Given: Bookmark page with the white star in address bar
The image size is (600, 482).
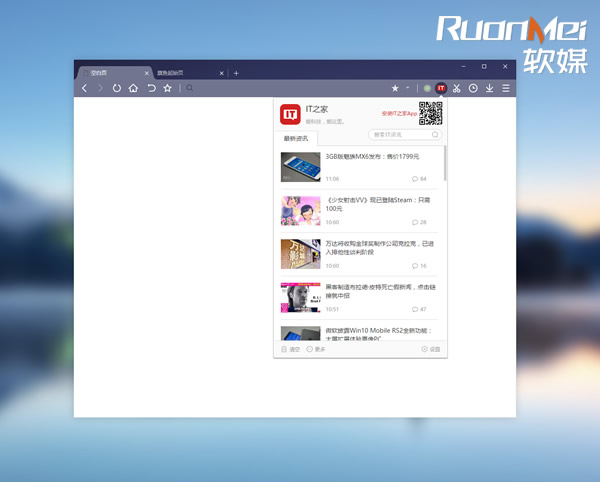Looking at the screenshot, I should pyautogui.click(x=395, y=88).
